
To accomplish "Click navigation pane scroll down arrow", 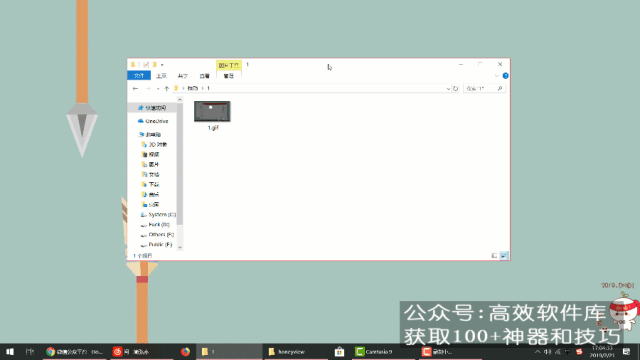I will tap(180, 247).
